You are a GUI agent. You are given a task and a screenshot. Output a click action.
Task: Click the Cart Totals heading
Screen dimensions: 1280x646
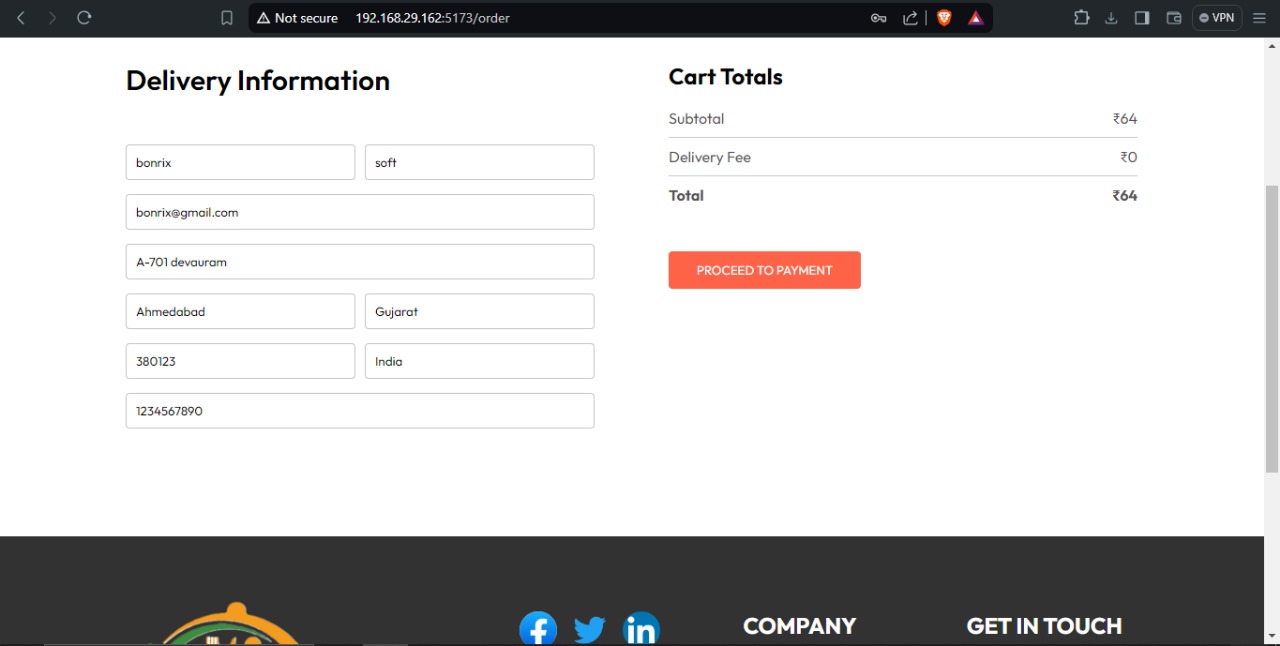tap(726, 77)
